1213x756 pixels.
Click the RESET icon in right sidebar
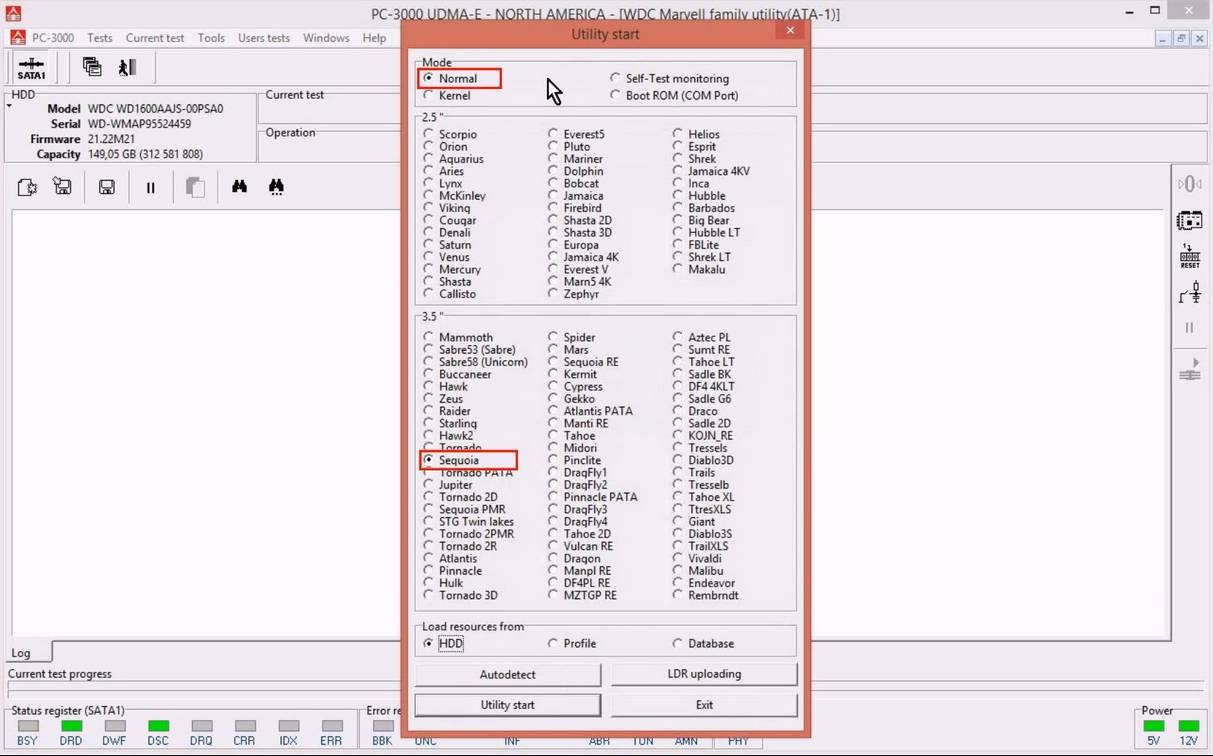(1189, 256)
